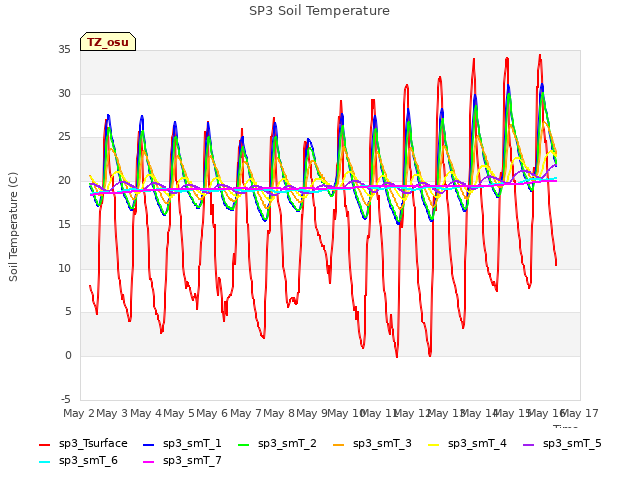Screen dimensions: 640x480
Task: Click the 20 y-axis tick label
Action: point(64,180)
